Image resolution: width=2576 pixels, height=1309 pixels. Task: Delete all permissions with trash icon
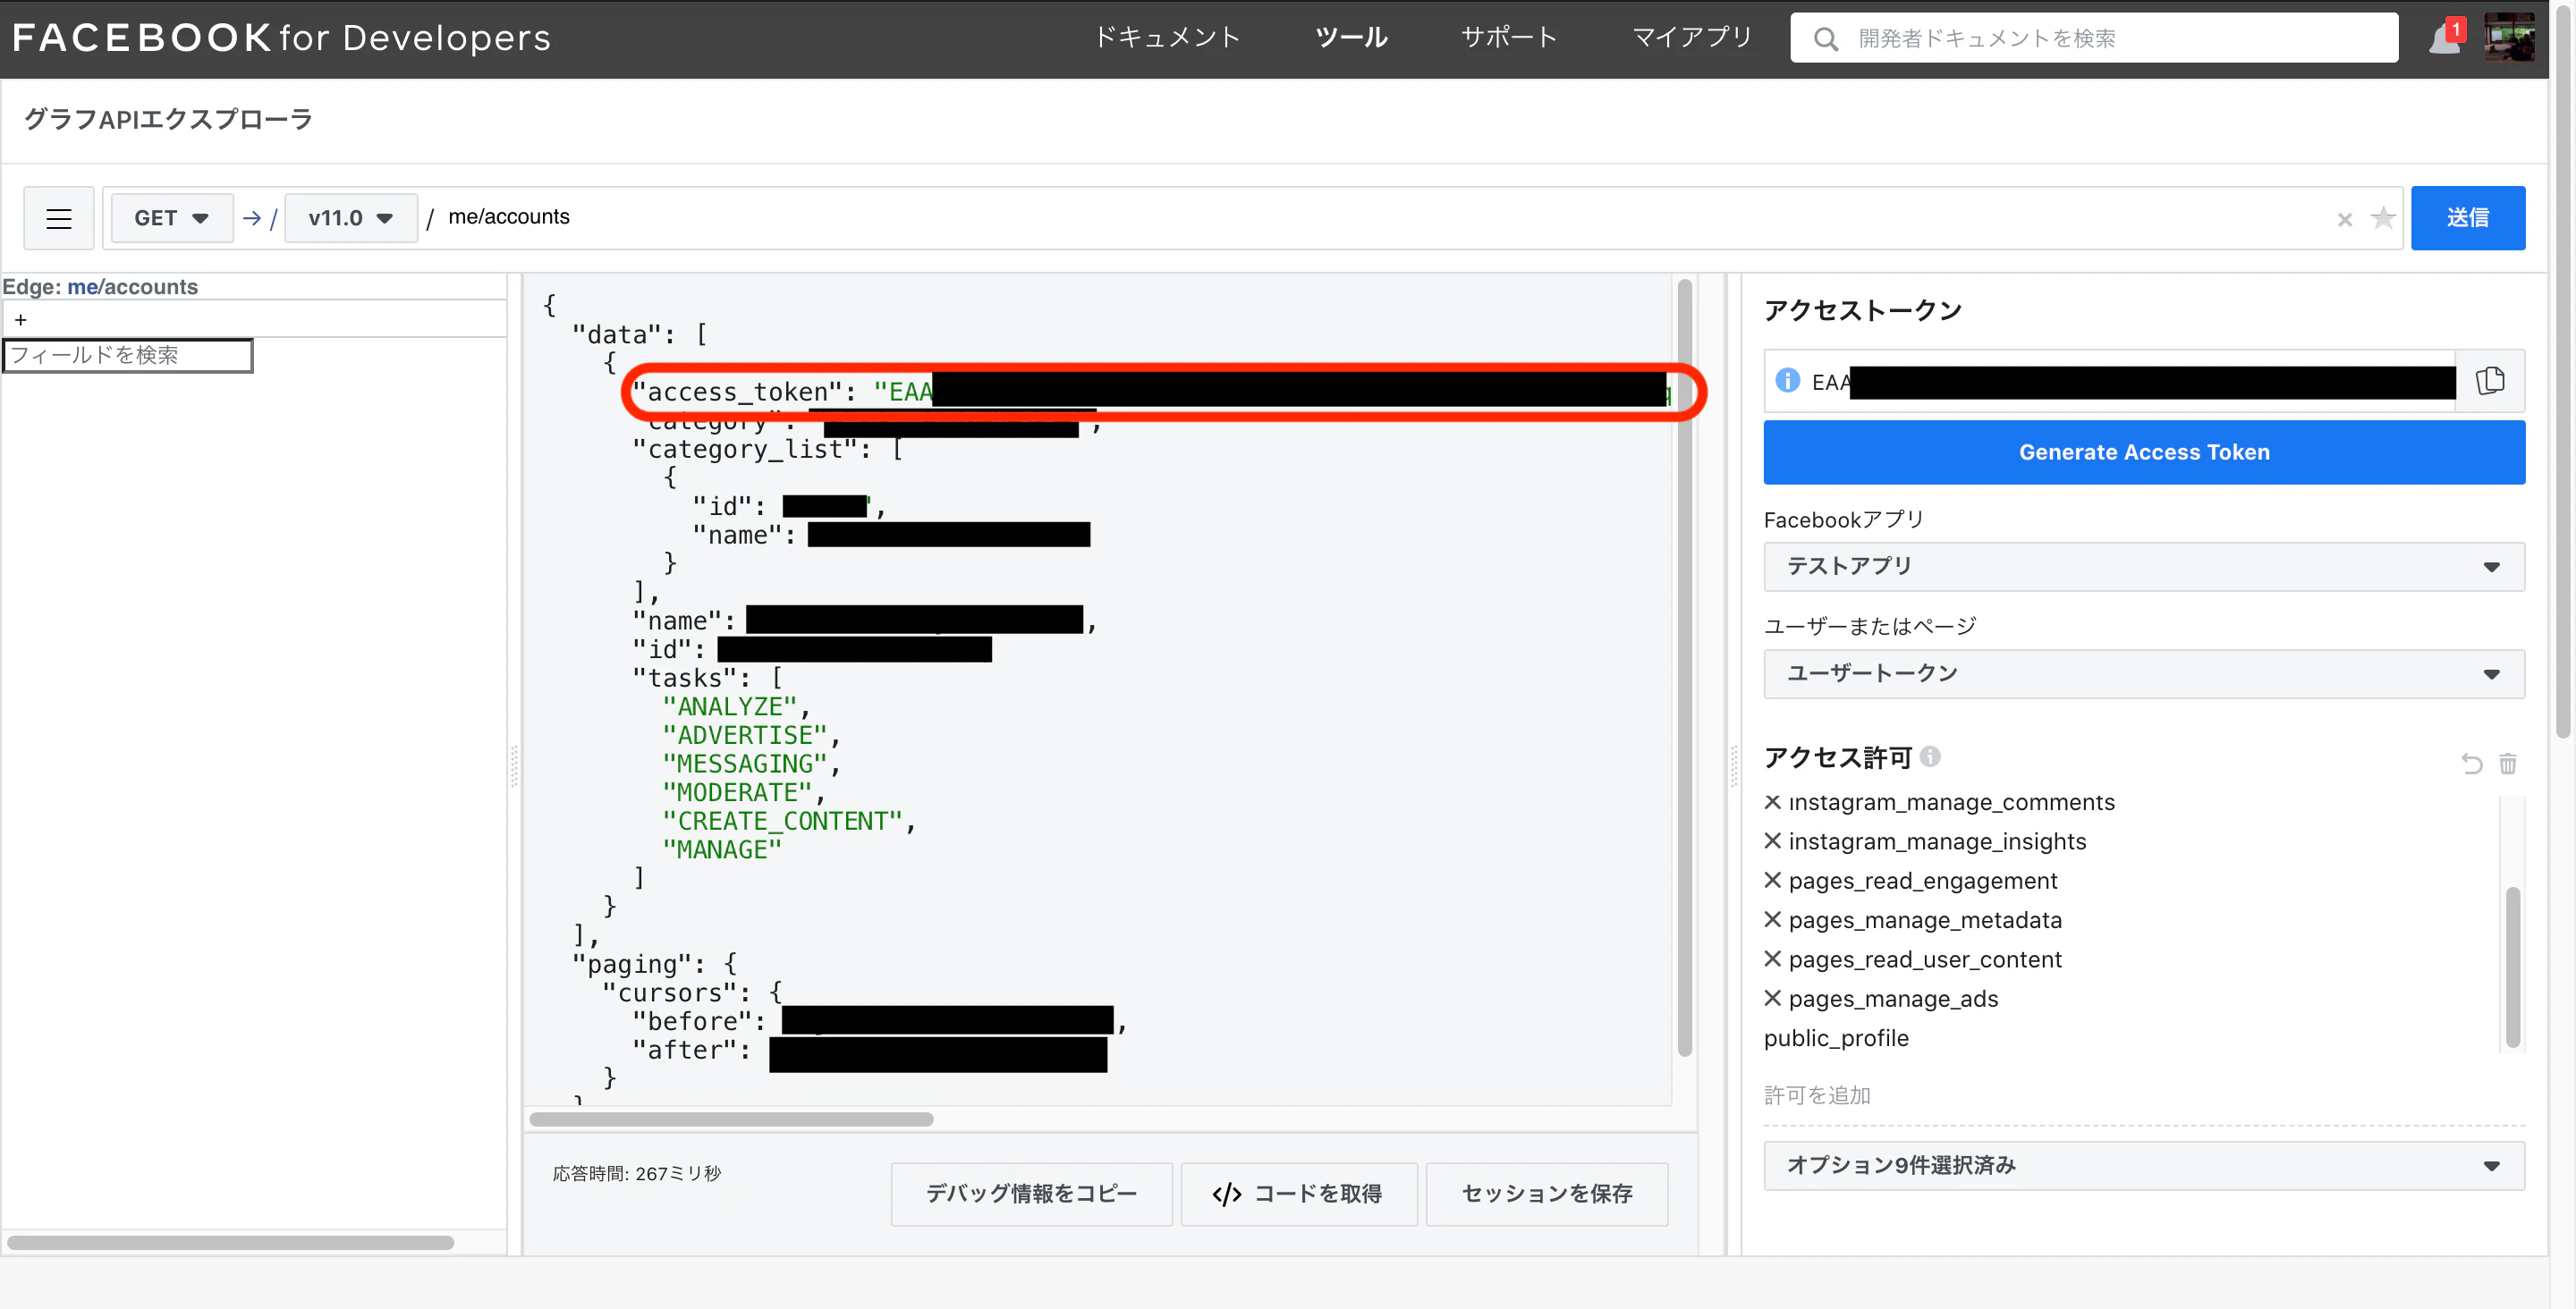(2507, 764)
